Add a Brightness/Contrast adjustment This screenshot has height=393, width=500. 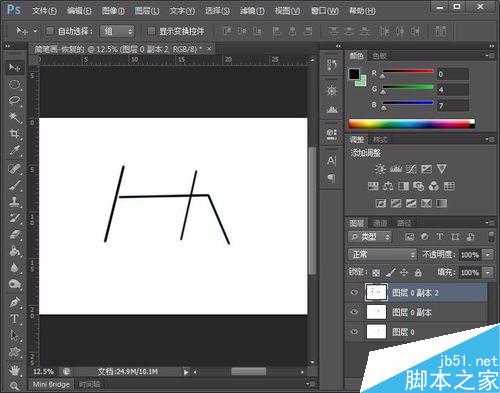click(x=380, y=169)
